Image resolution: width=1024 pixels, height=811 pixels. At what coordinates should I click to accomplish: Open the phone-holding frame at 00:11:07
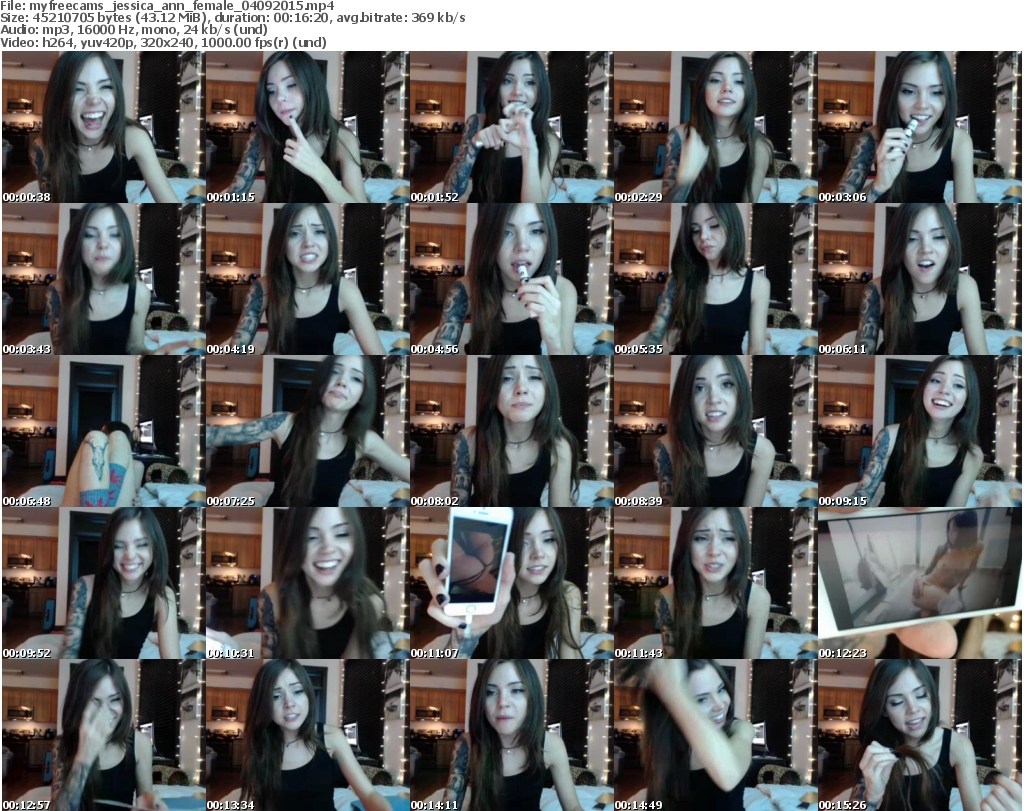pyautogui.click(x=511, y=583)
